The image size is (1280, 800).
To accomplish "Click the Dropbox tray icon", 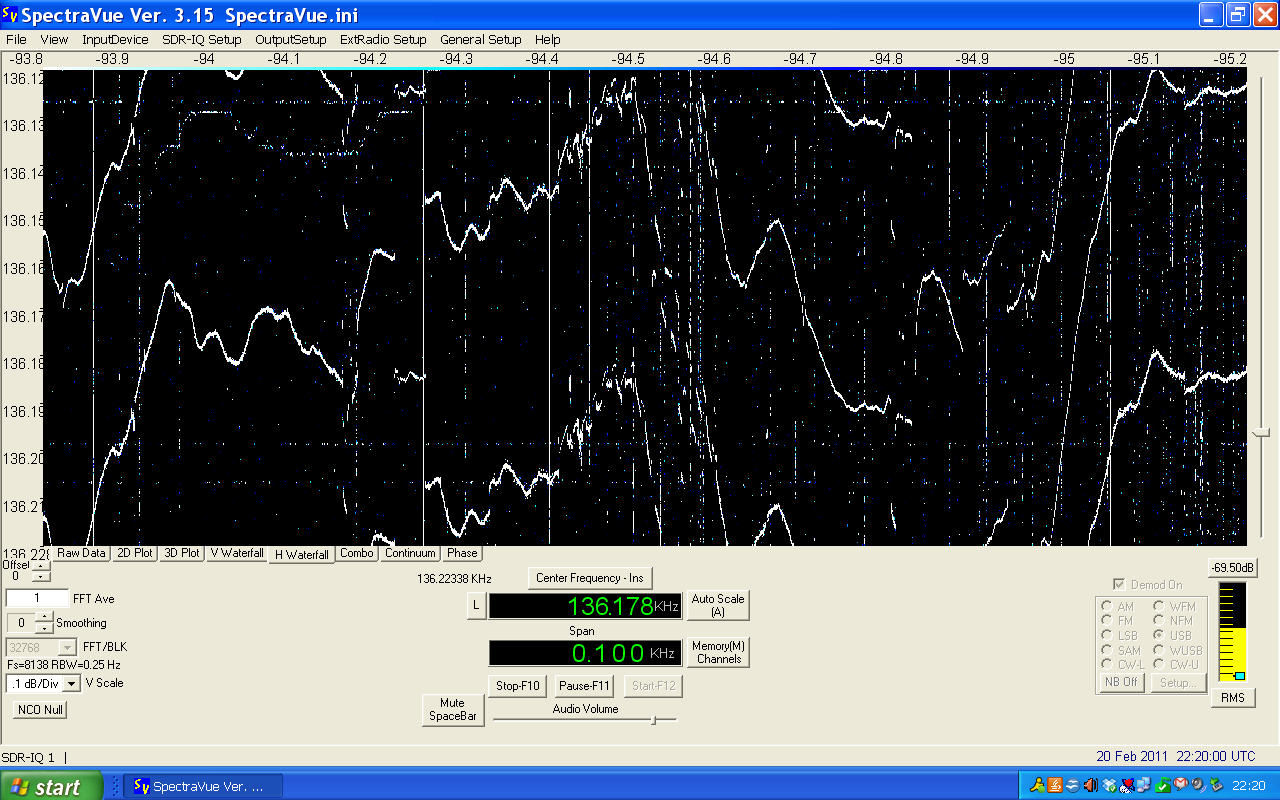I will tap(1109, 786).
